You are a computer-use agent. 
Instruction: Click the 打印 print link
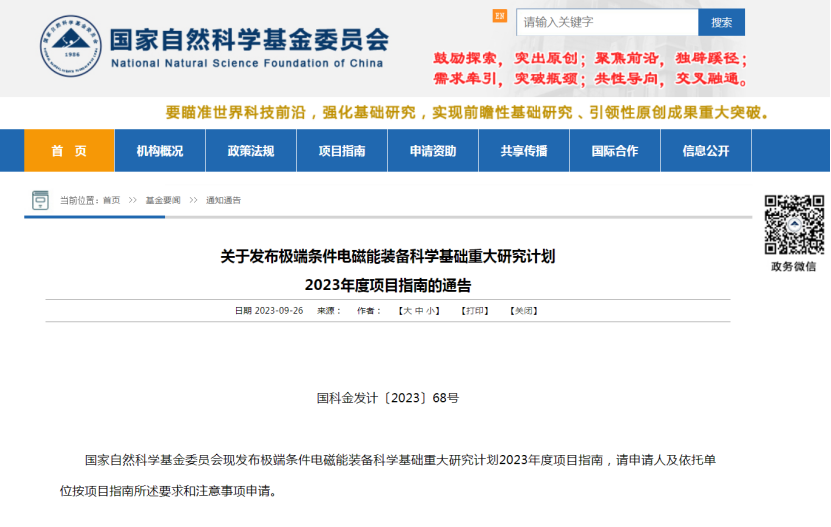coord(475,311)
